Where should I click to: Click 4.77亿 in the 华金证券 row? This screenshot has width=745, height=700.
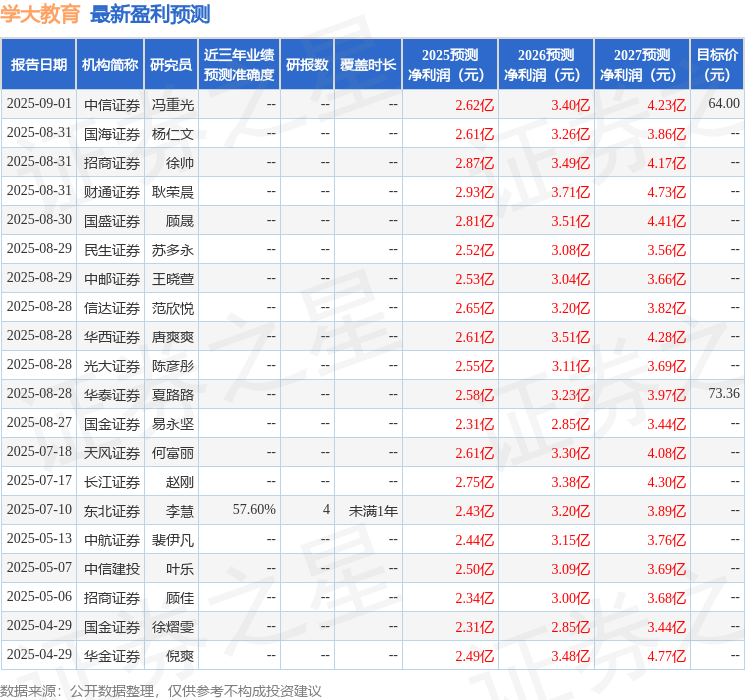pyautogui.click(x=667, y=656)
